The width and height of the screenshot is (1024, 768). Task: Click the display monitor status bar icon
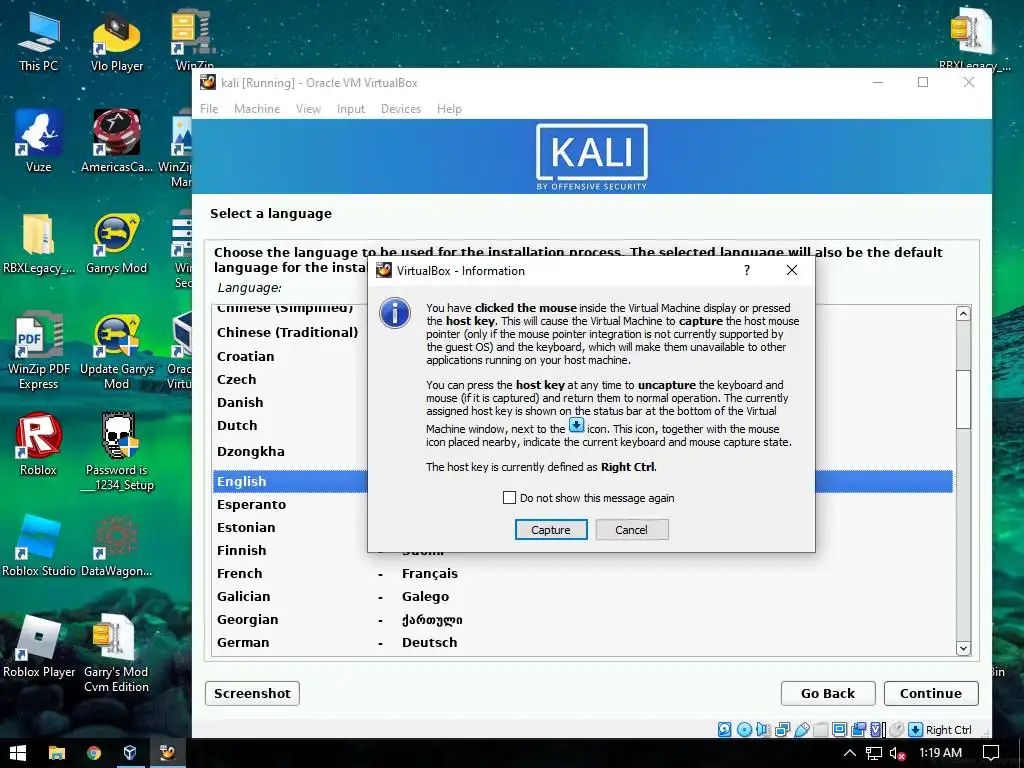[x=840, y=729]
